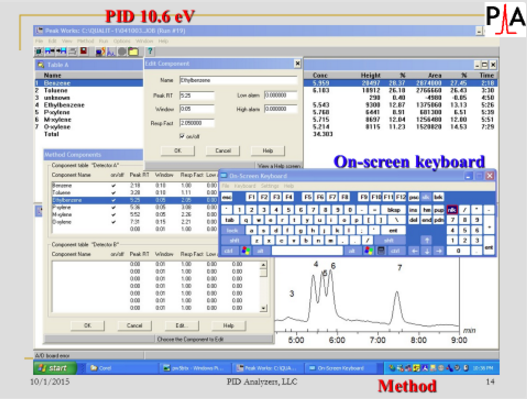Screen dimensions: 527x399
Task: Click the Peak RT input field
Action: tap(197, 95)
